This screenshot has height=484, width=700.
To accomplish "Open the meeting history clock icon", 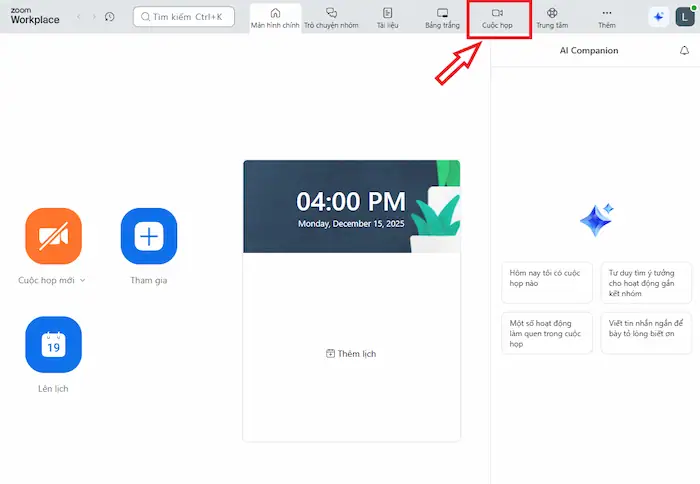I will pyautogui.click(x=109, y=17).
